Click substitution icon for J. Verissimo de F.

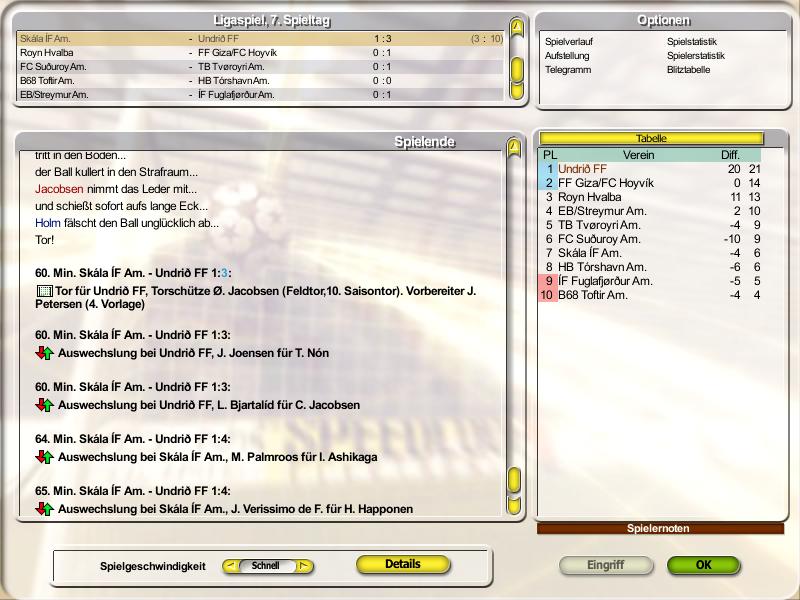click(x=45, y=509)
